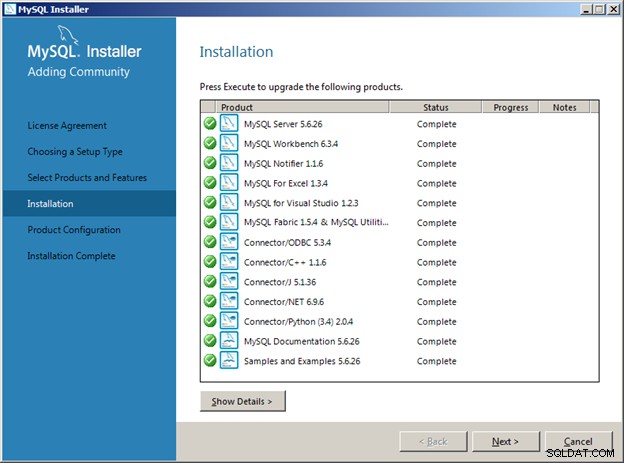This screenshot has height=463, width=624.
Task: Select Connector/Python (3.4) 2.0.4 name
Action: (298, 321)
